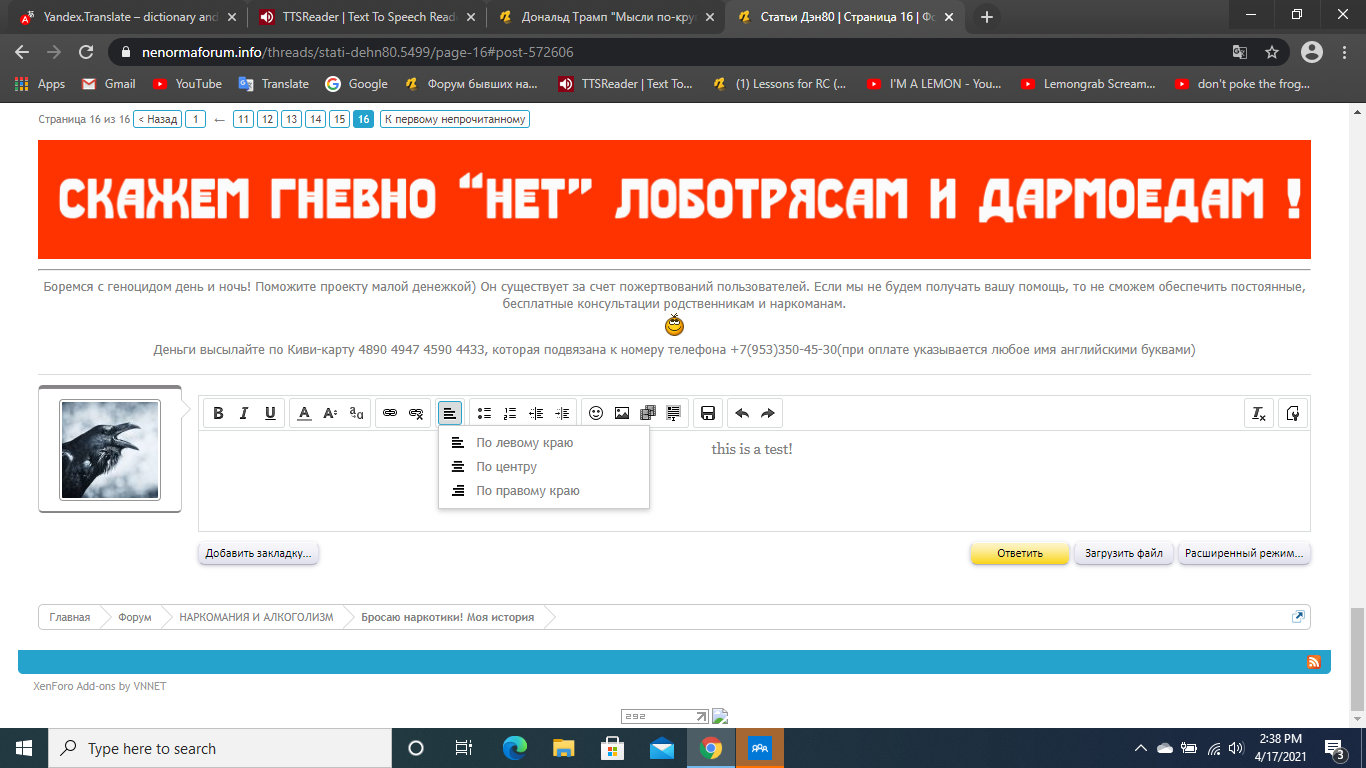Open the text color picker
The width and height of the screenshot is (1366, 768).
[x=304, y=413]
